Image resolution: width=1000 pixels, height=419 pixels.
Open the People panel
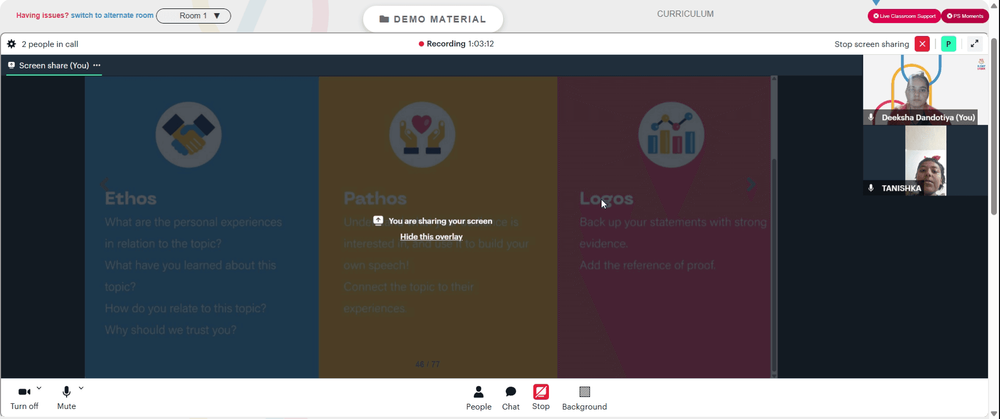click(x=478, y=398)
